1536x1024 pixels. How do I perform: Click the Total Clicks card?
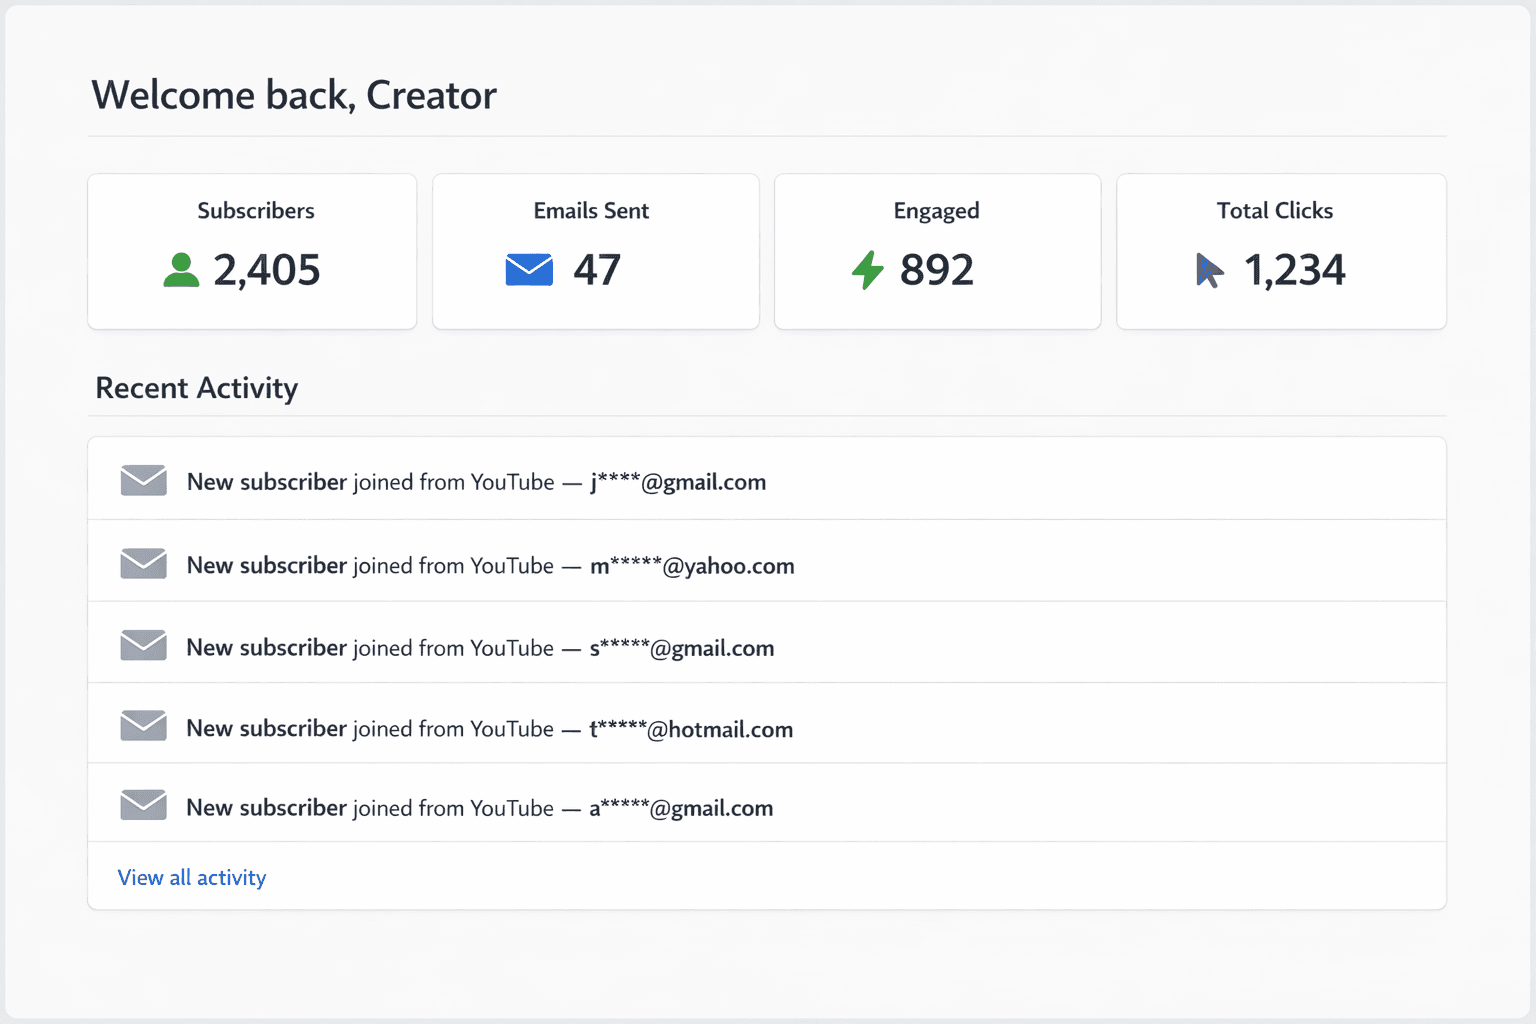[x=1280, y=251]
